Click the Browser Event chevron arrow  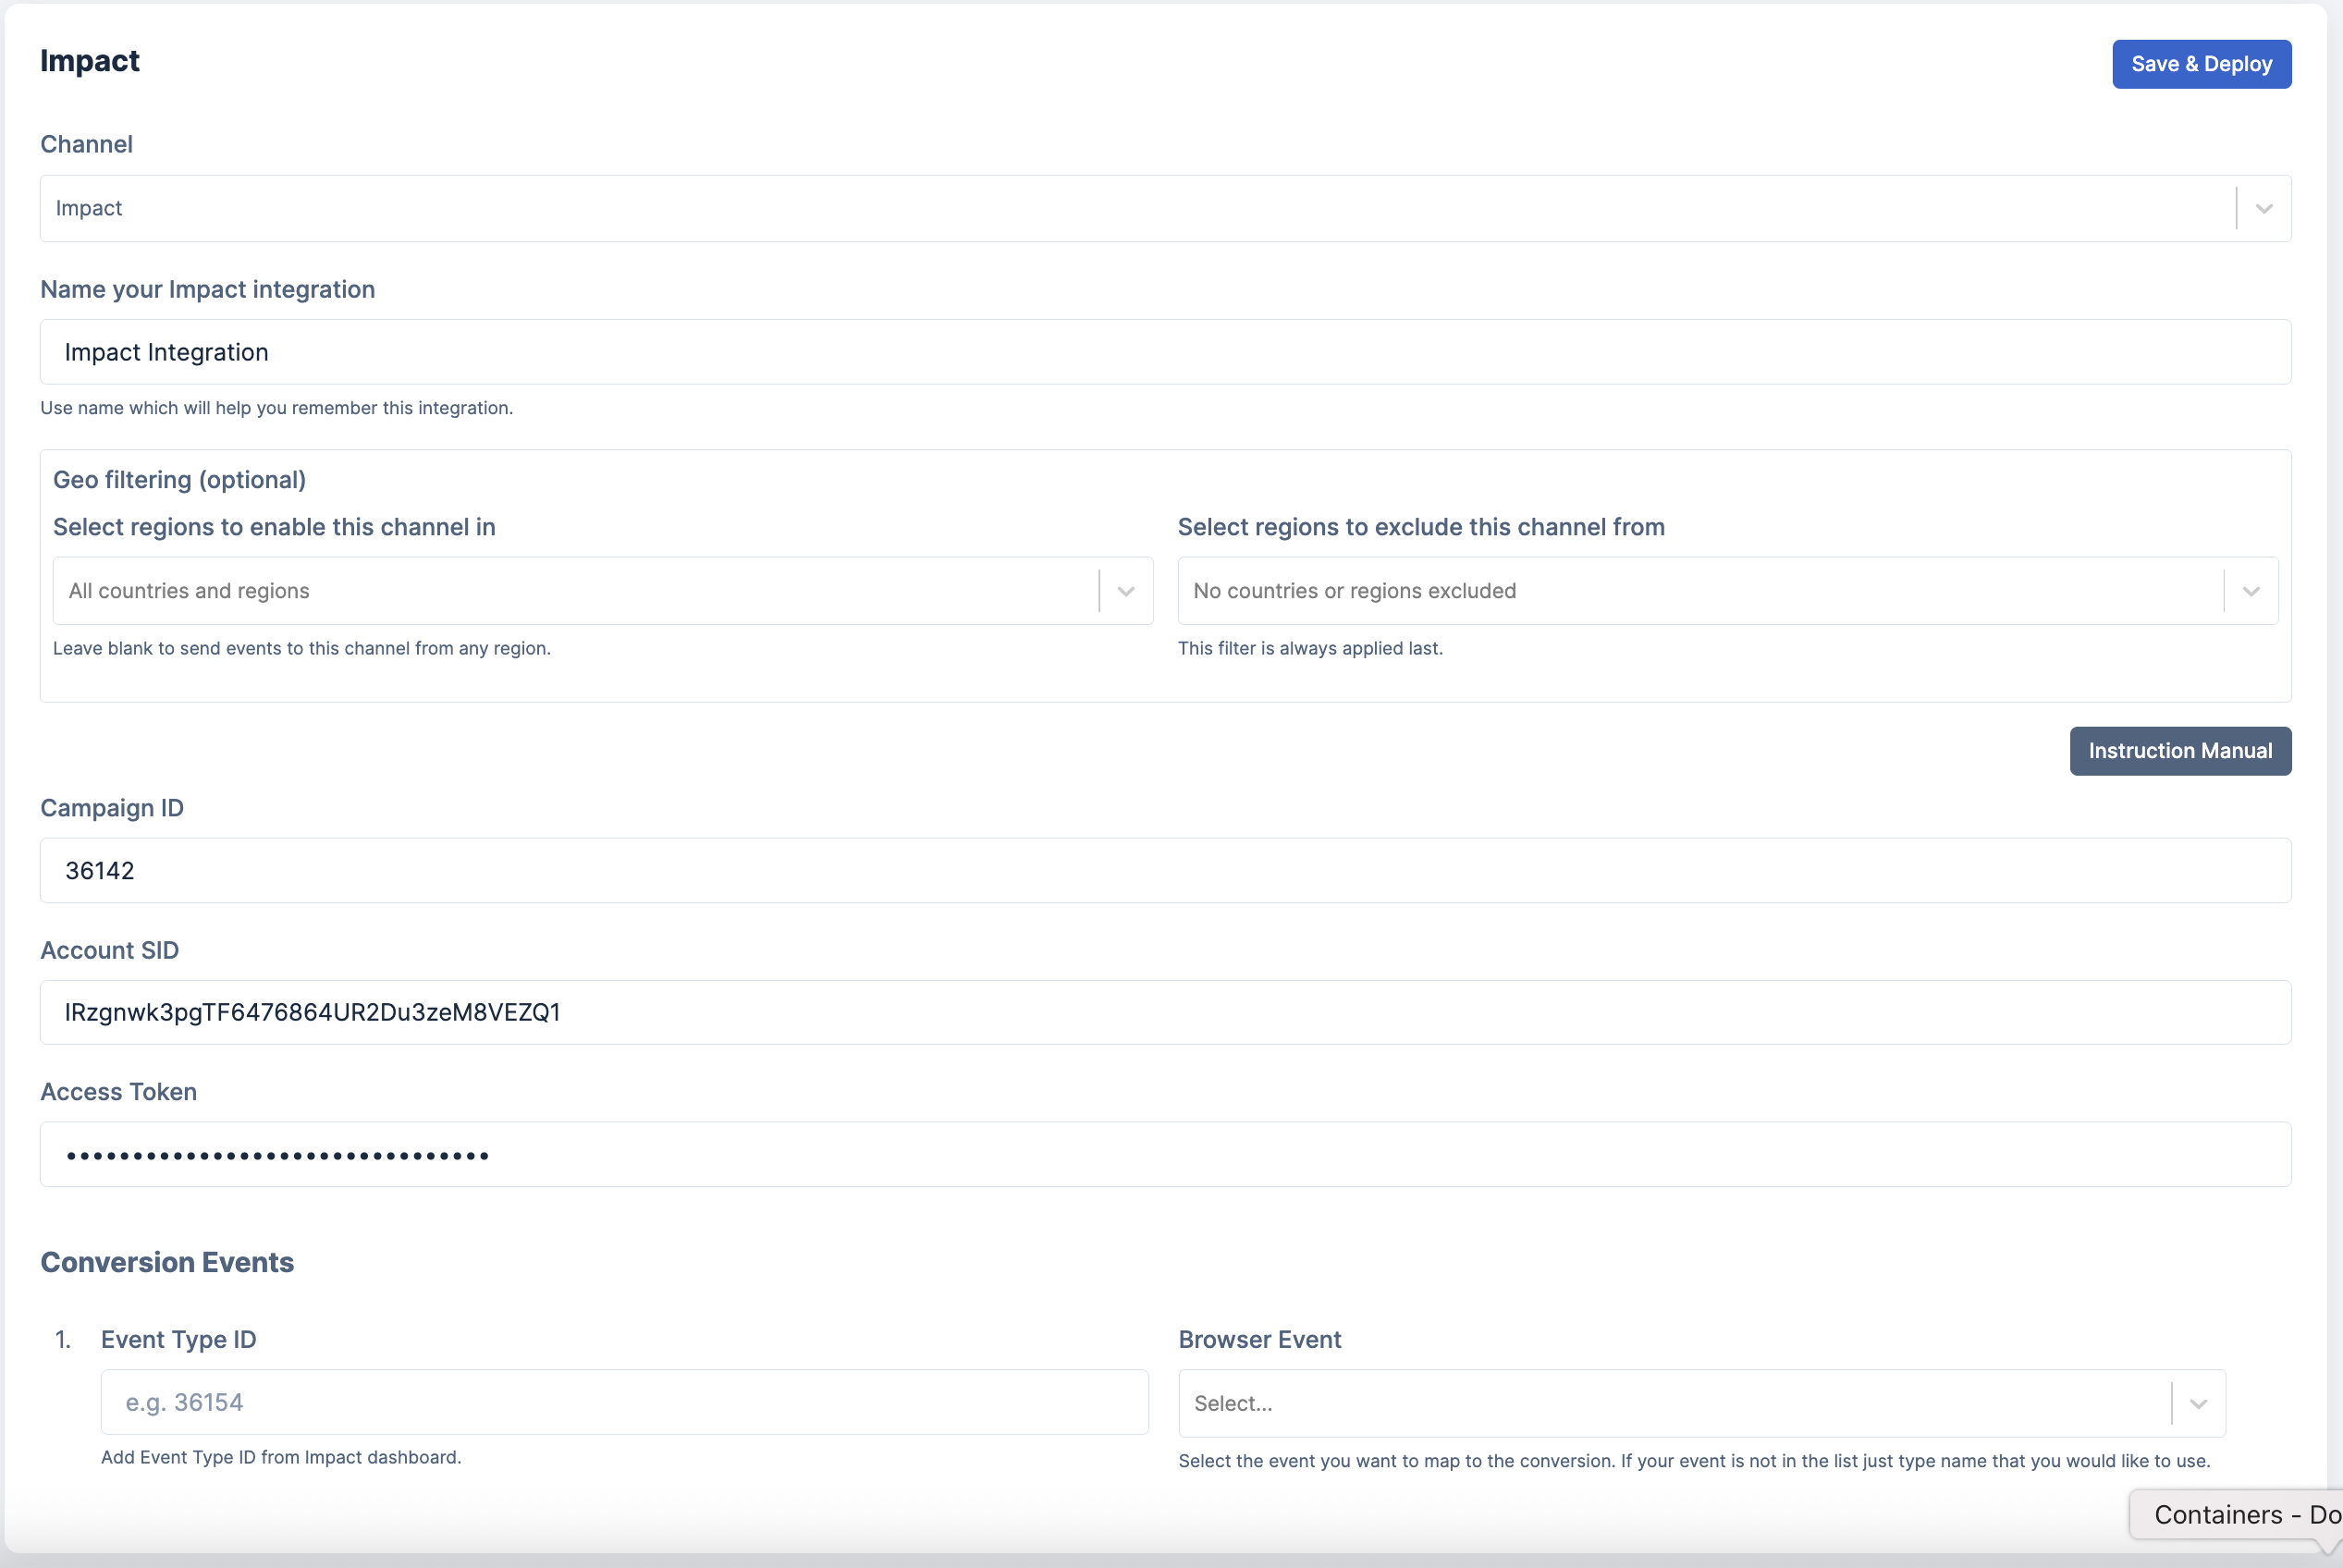2197,1403
